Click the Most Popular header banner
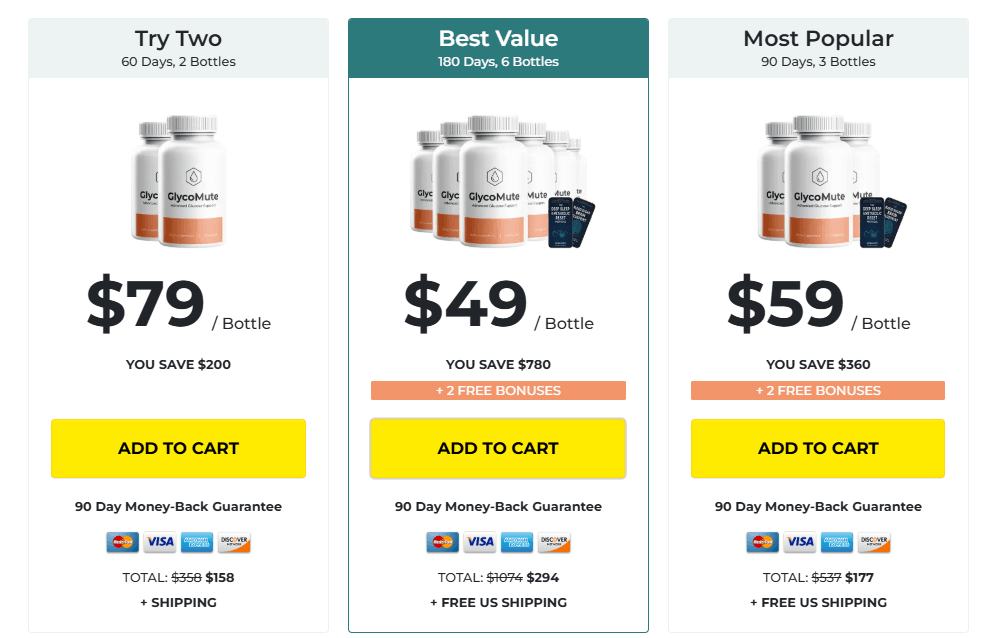 817,46
